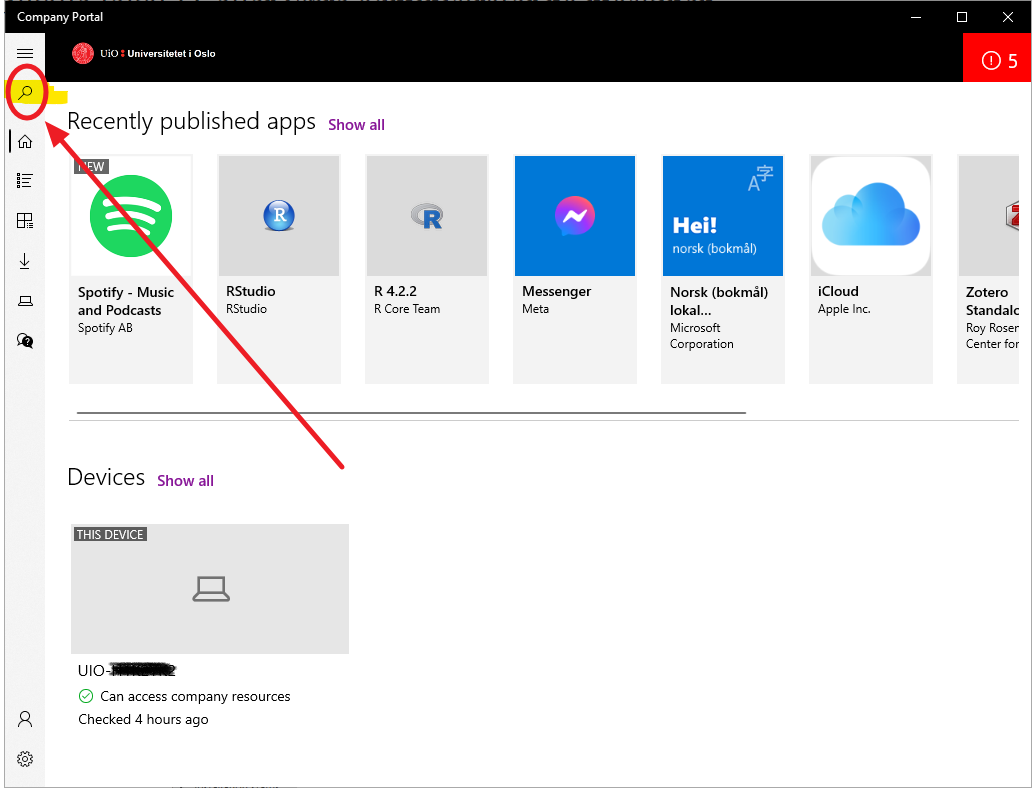The width and height of the screenshot is (1032, 788).
Task: Open the Apps list icon in sidebar
Action: [x=25, y=180]
